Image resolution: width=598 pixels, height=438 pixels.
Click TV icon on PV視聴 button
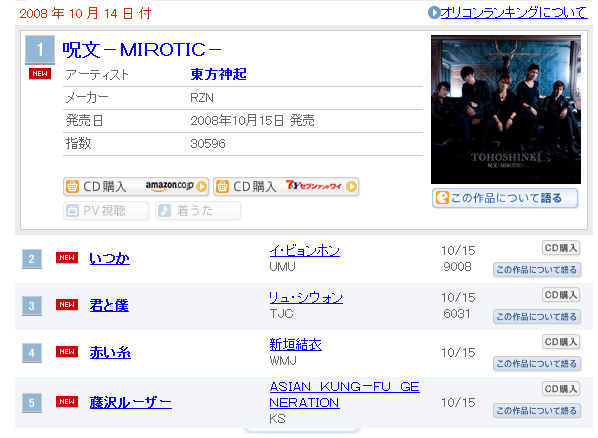coord(72,211)
